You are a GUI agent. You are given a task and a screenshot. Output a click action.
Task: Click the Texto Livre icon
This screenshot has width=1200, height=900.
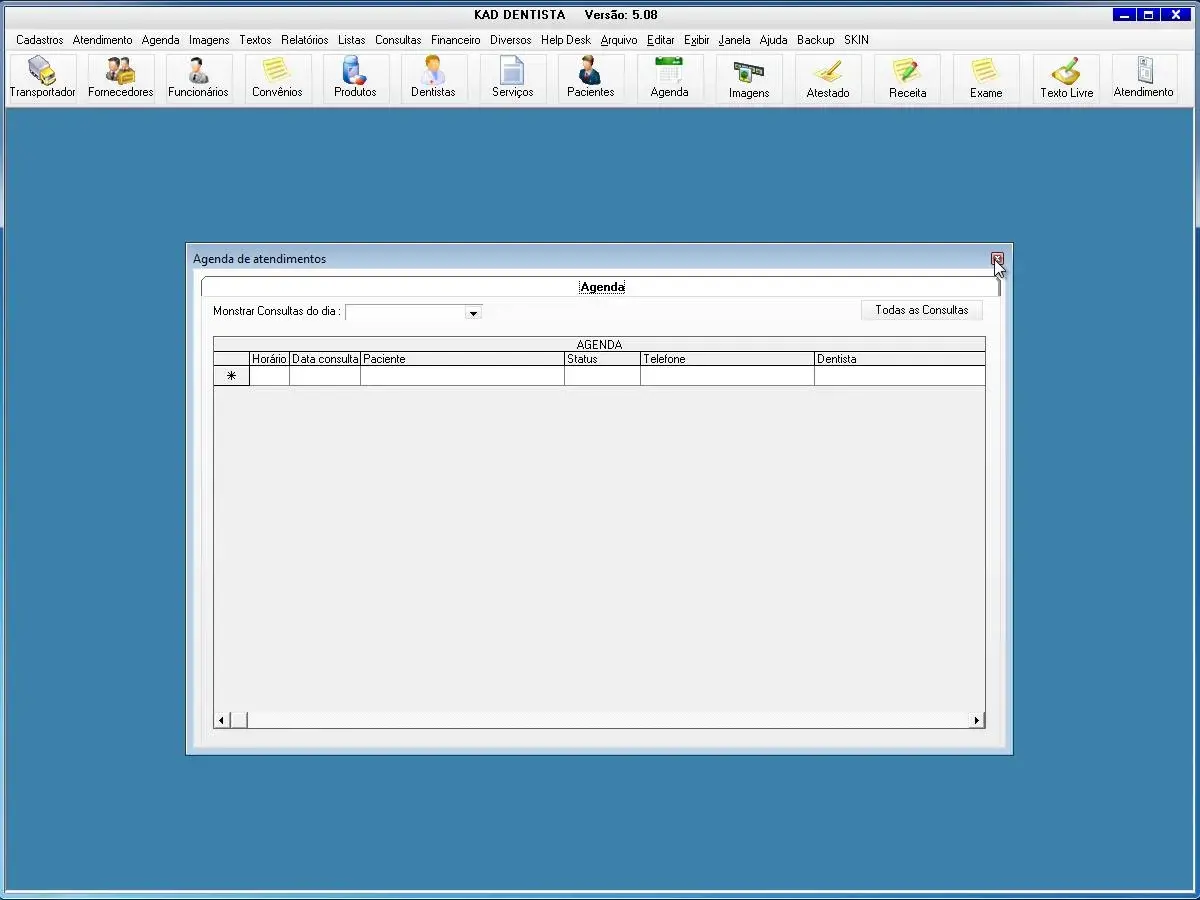tap(1066, 78)
